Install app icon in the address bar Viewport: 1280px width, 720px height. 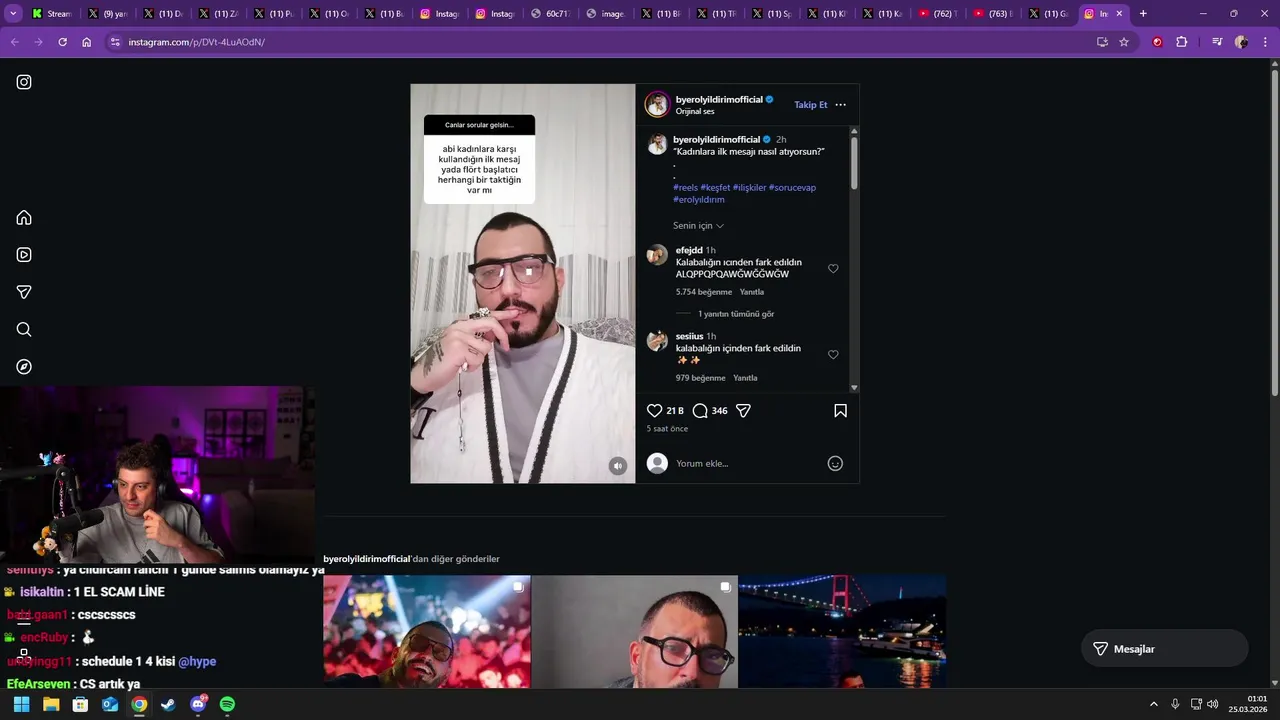[1102, 42]
